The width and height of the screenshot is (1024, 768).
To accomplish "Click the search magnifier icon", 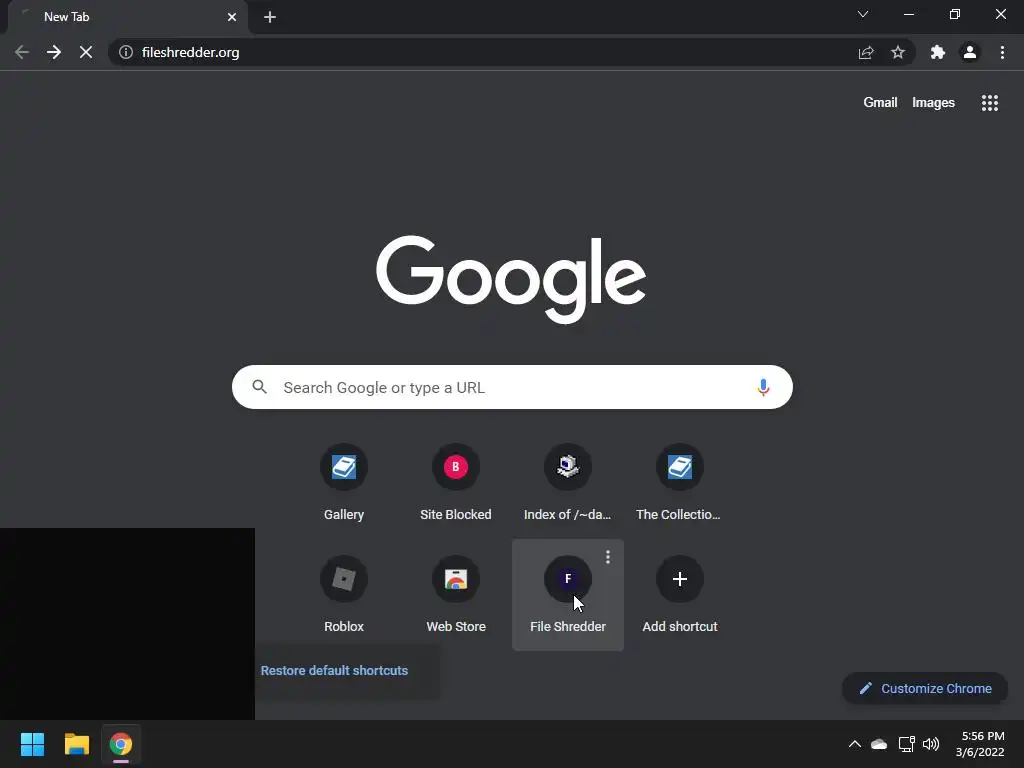I will [260, 387].
